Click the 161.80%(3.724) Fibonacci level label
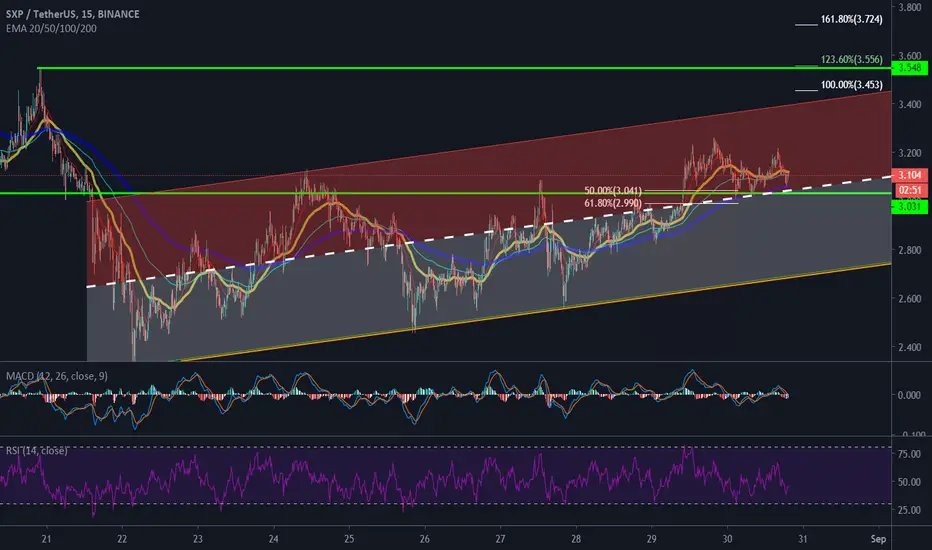This screenshot has width=932, height=550. (x=851, y=19)
